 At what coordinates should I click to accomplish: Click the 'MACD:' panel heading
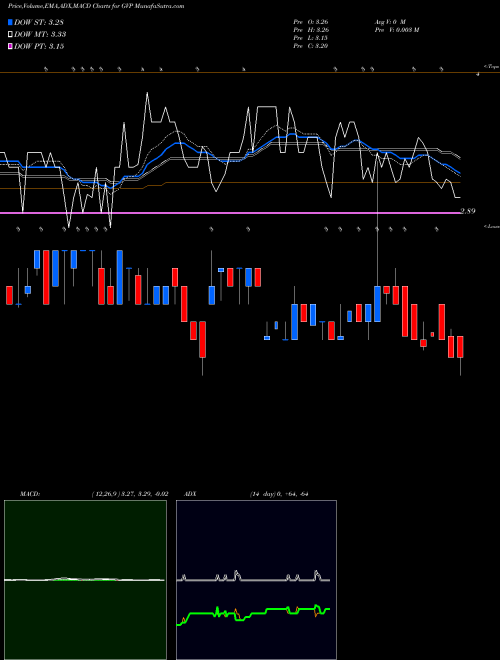[30, 494]
